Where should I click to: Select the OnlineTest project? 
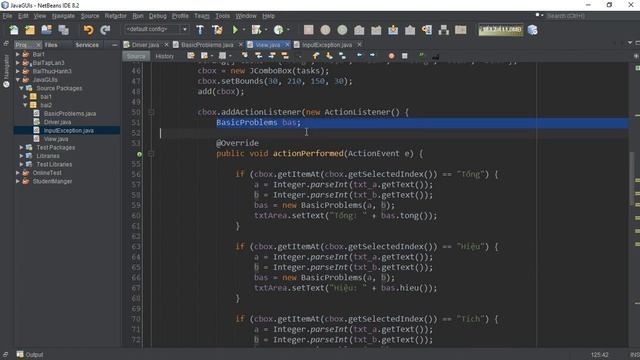[x=47, y=173]
